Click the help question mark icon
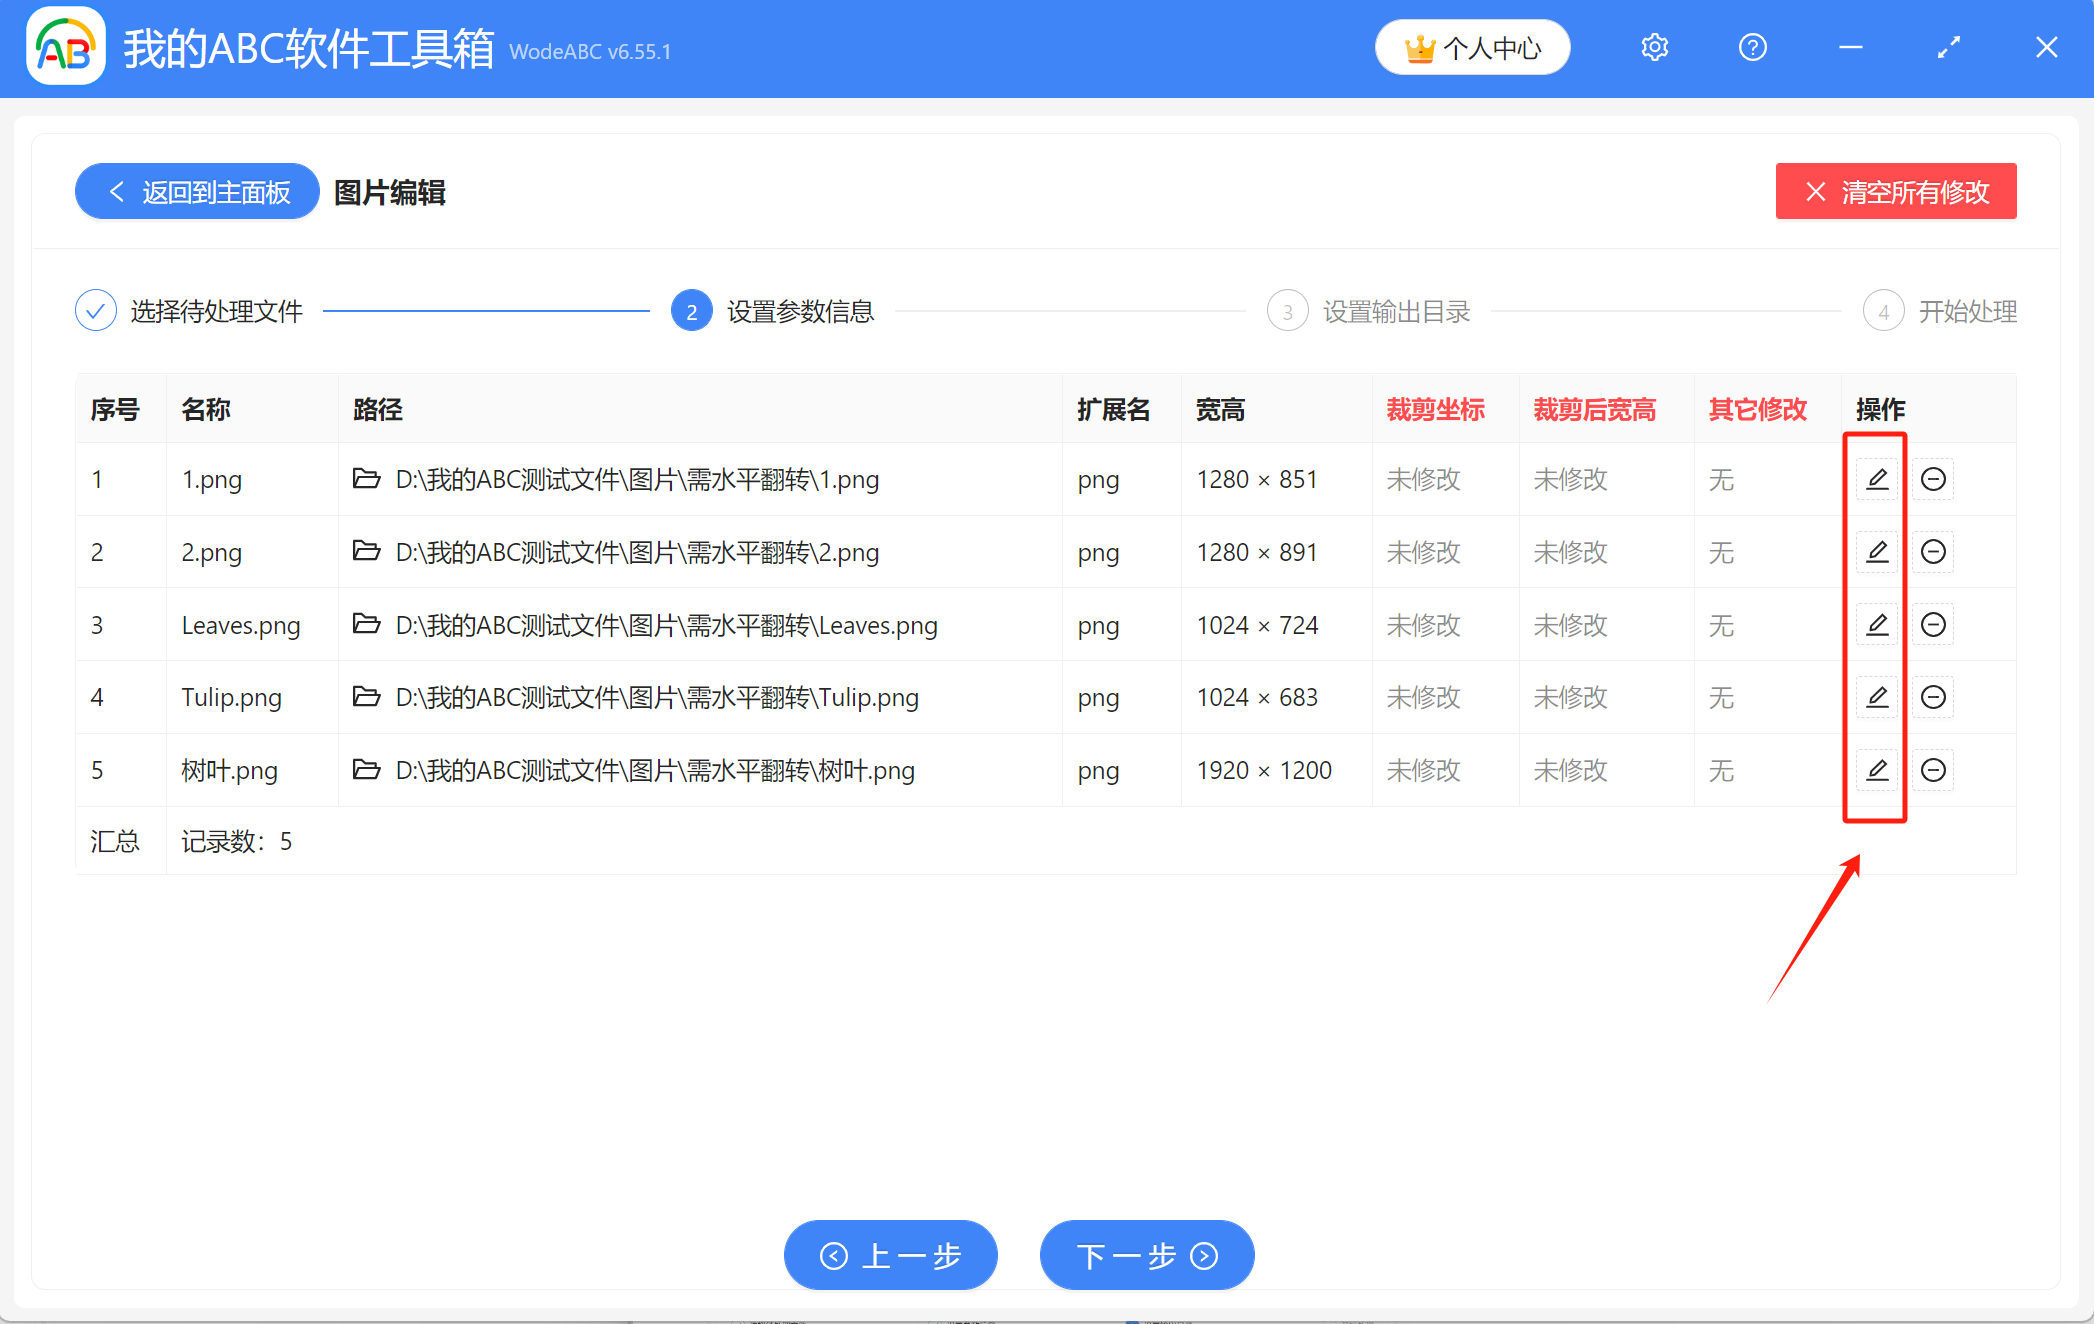Viewport: 2094px width, 1324px height. [x=1752, y=47]
